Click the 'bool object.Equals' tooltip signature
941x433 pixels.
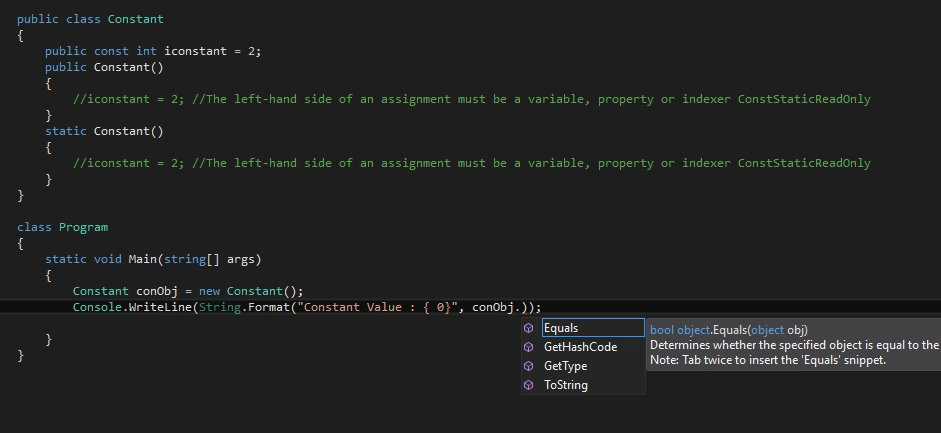(729, 330)
